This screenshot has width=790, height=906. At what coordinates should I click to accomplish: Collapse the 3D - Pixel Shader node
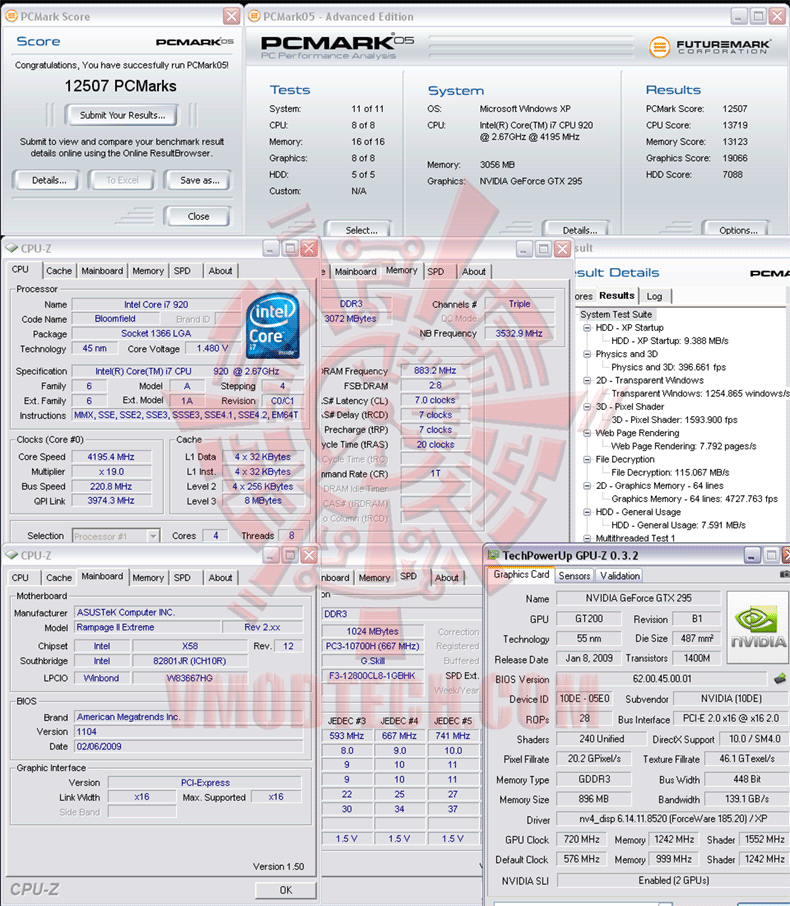point(587,407)
